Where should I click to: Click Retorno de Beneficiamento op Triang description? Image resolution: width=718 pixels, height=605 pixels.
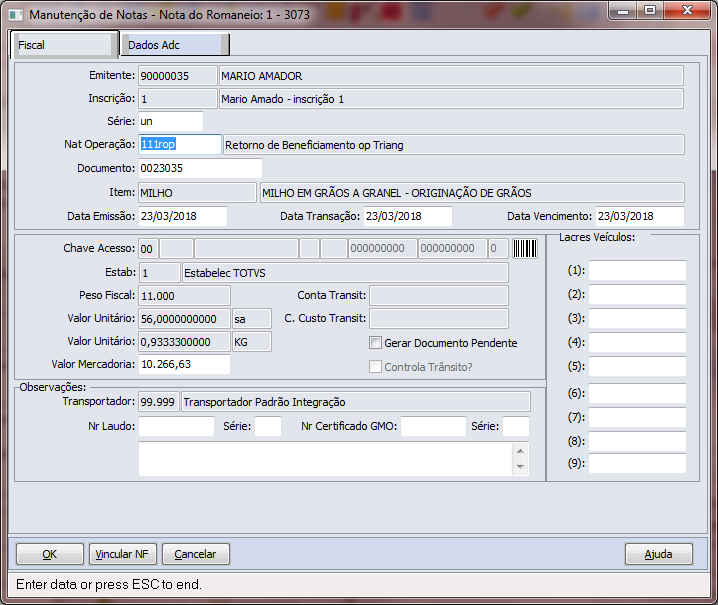coord(454,145)
